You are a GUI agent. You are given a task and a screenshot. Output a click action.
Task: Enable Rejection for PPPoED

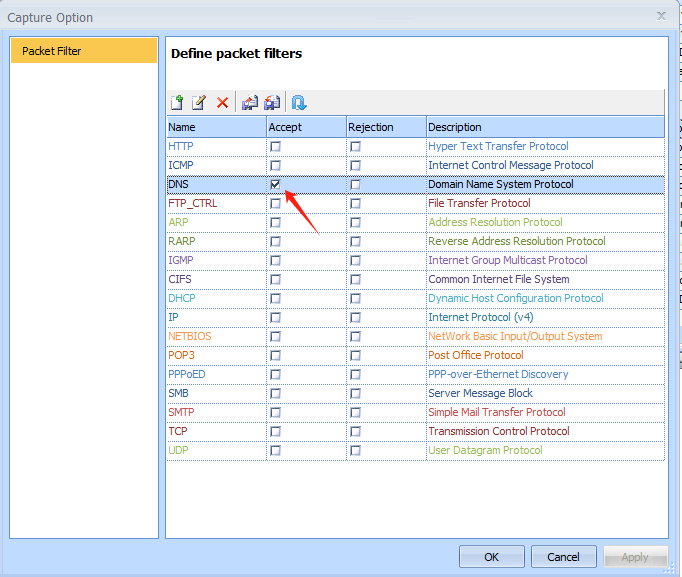point(355,374)
